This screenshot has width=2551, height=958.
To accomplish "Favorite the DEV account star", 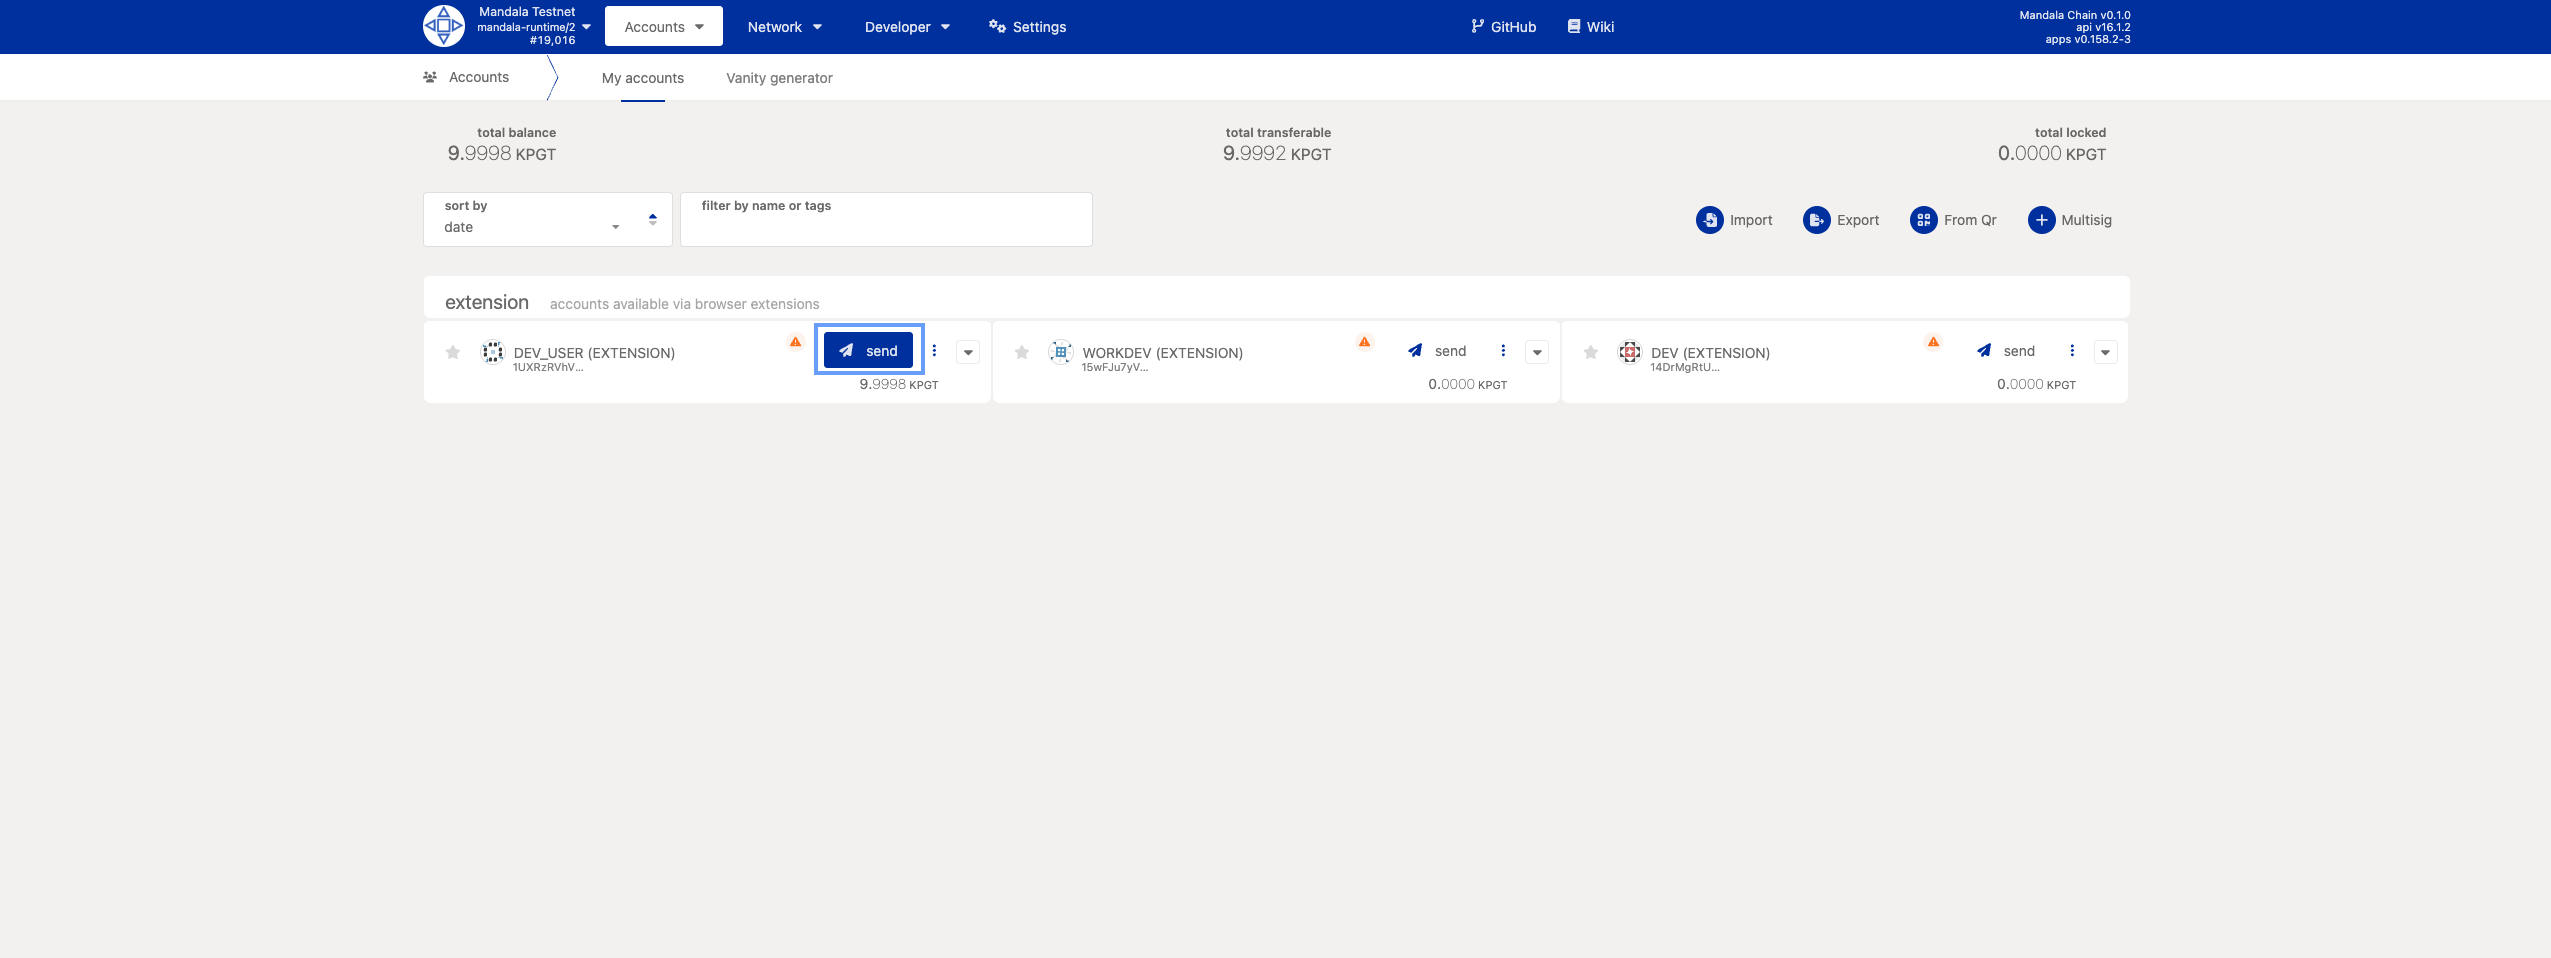I will [1591, 352].
